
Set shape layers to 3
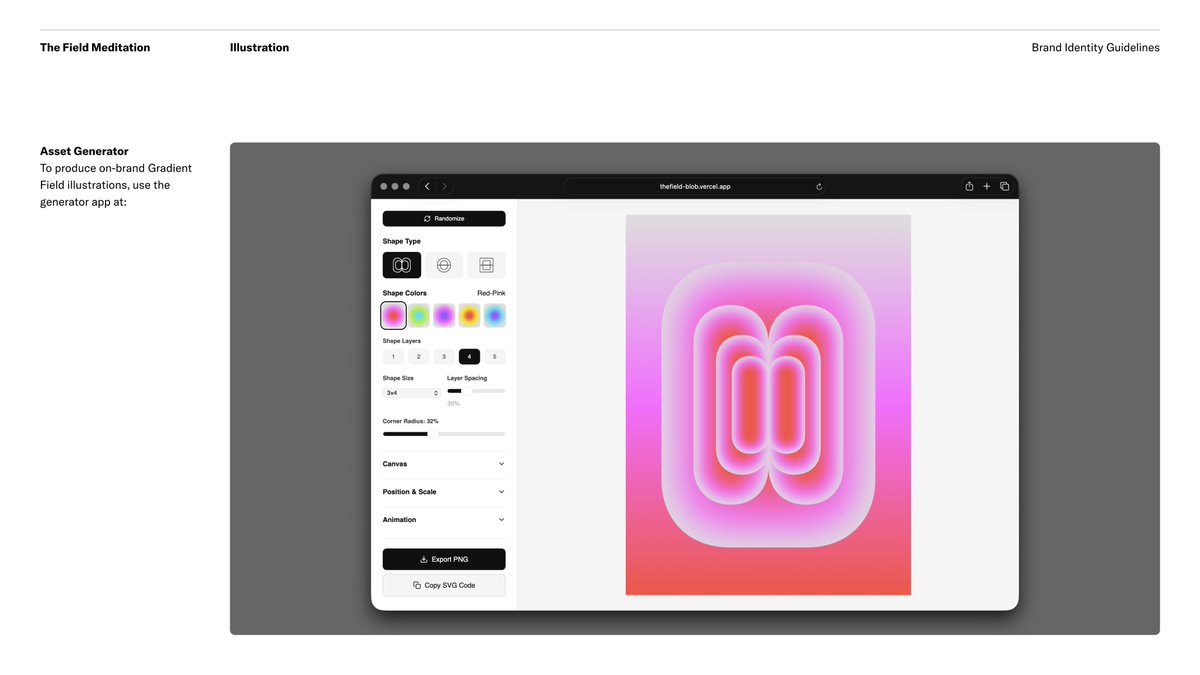pos(444,357)
